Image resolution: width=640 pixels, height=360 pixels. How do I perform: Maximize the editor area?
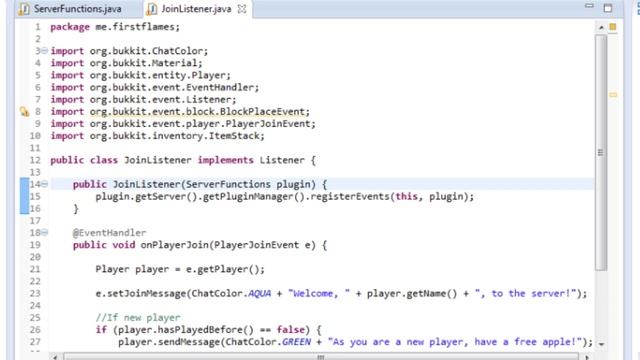[x=608, y=7]
